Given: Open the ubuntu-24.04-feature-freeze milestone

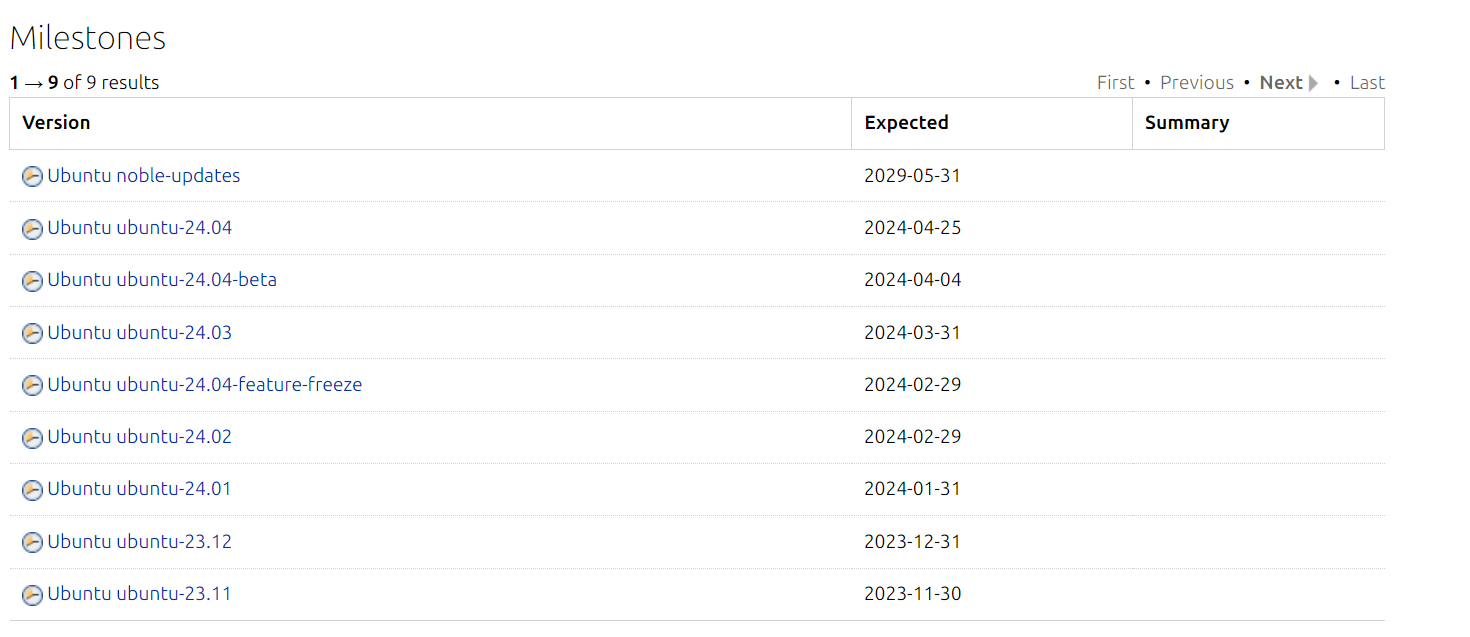Looking at the screenshot, I should pos(204,385).
